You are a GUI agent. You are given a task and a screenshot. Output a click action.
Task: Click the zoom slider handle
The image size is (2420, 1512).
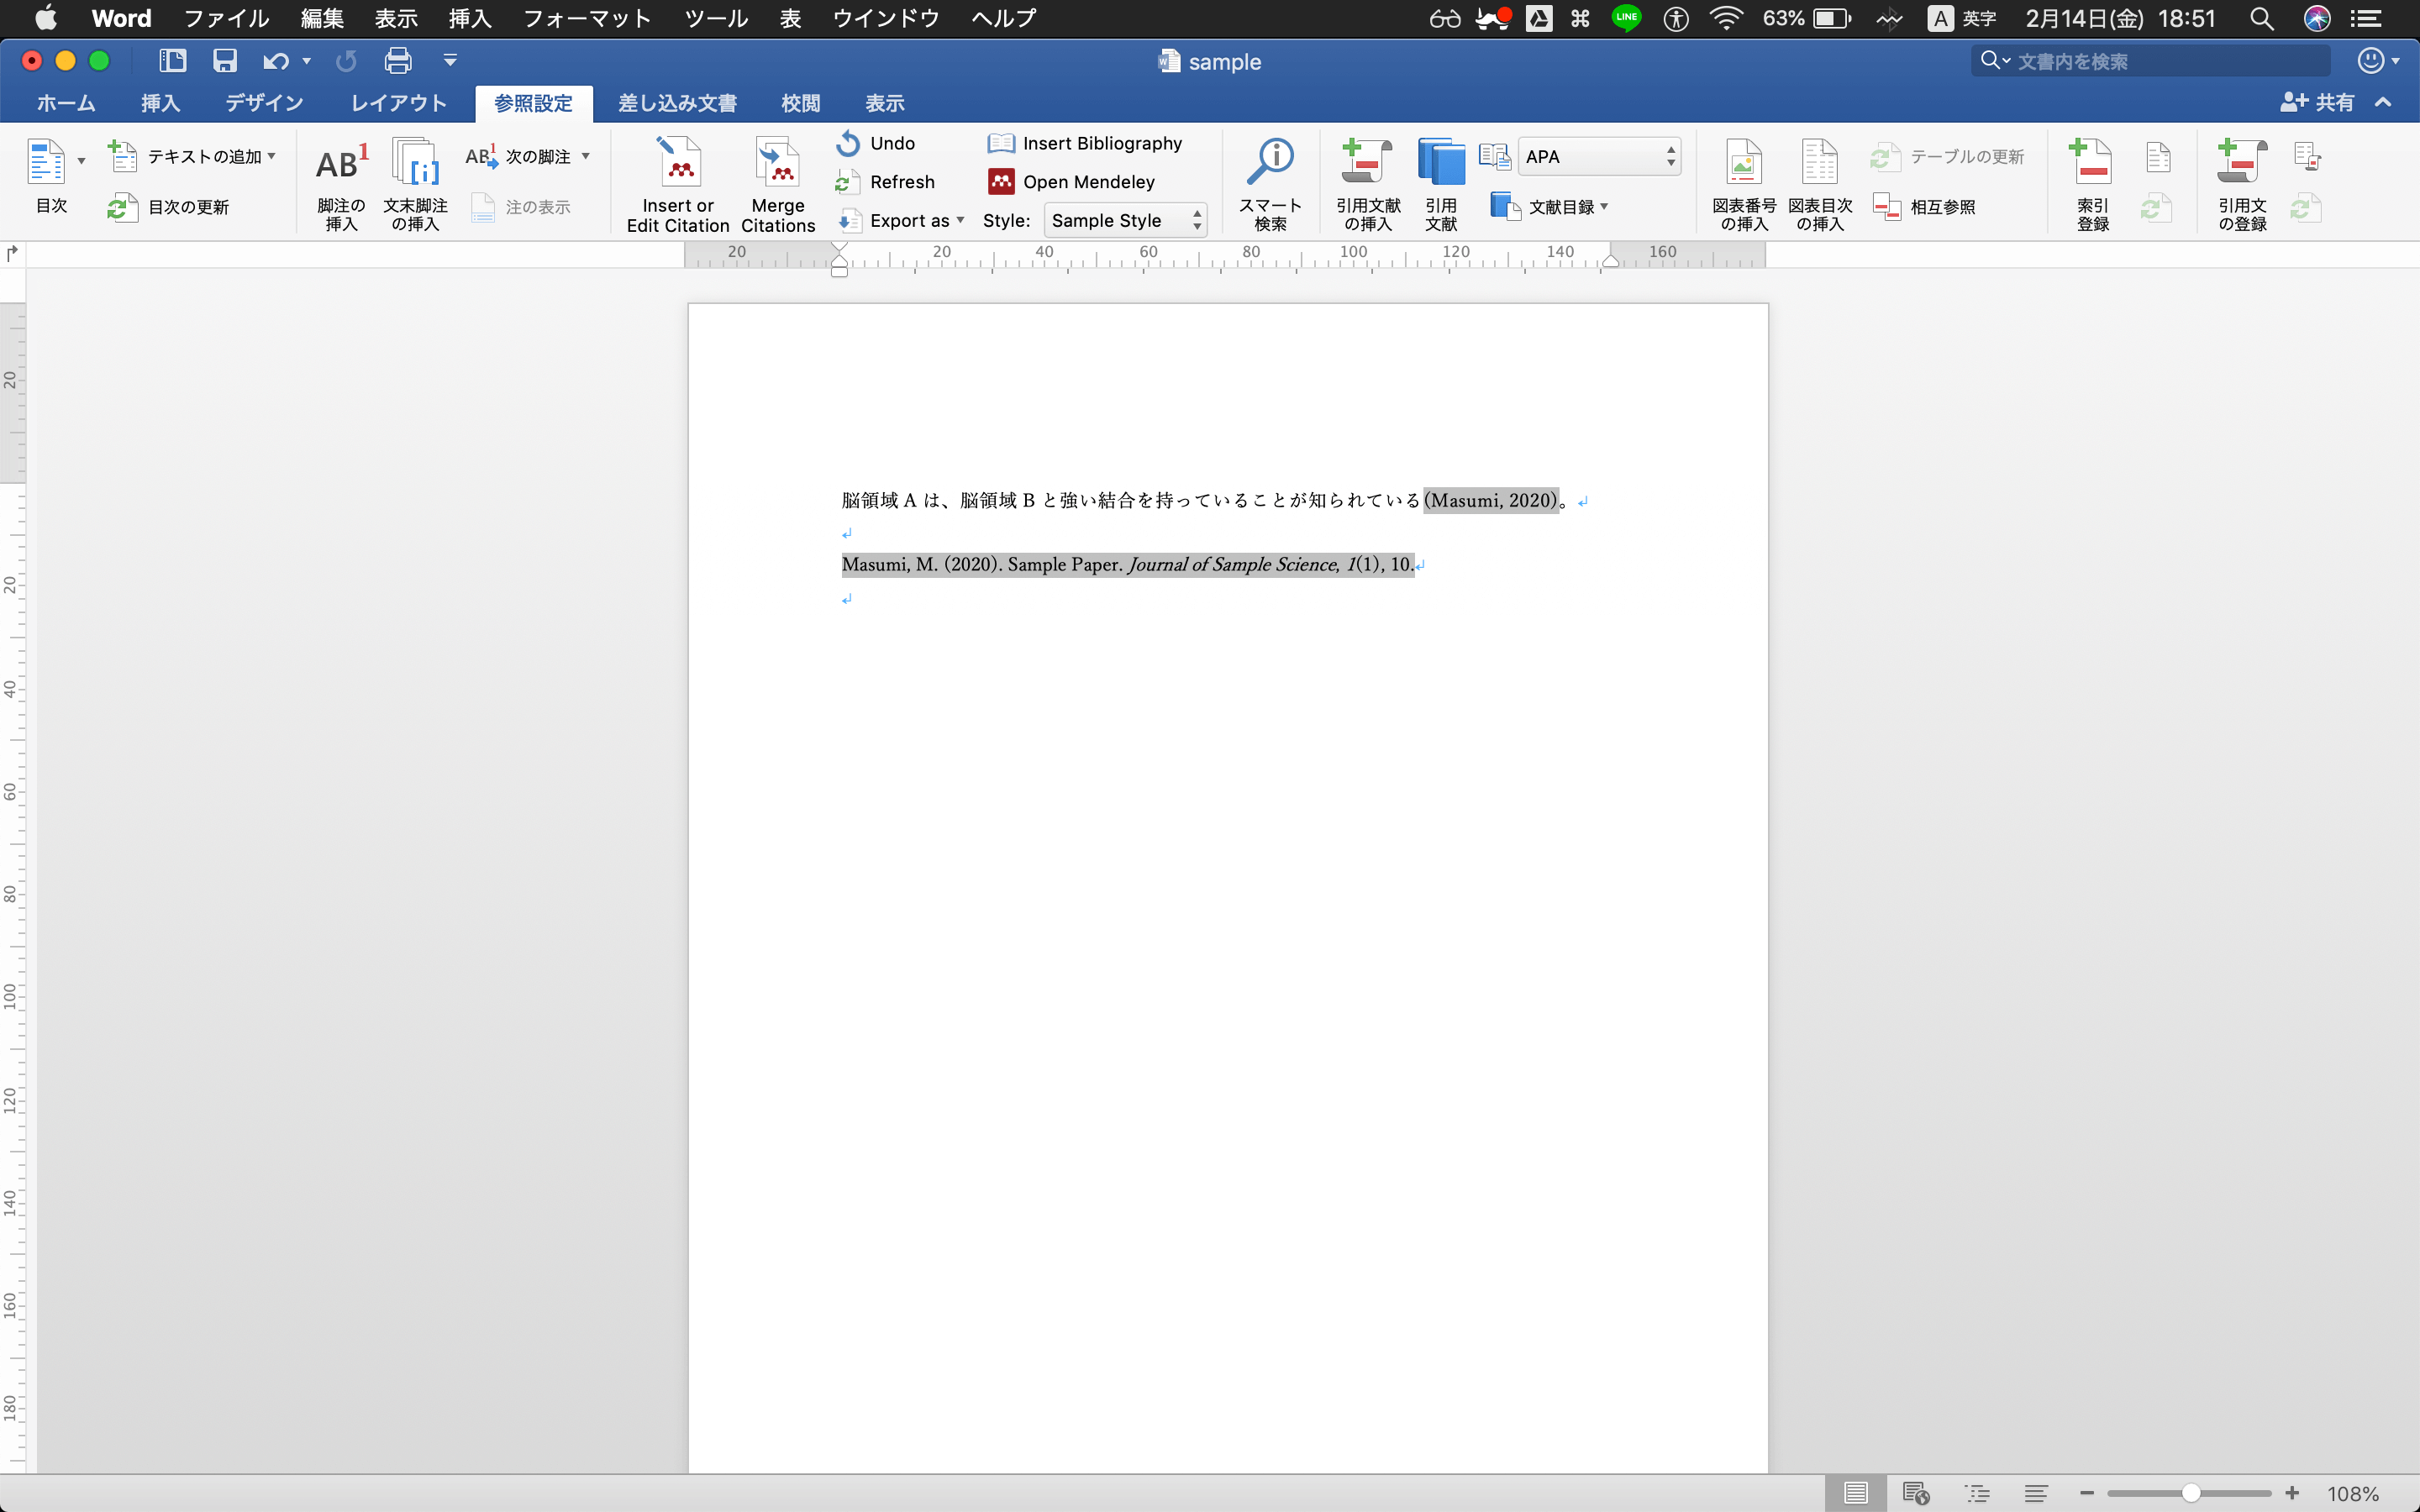[x=2190, y=1493]
